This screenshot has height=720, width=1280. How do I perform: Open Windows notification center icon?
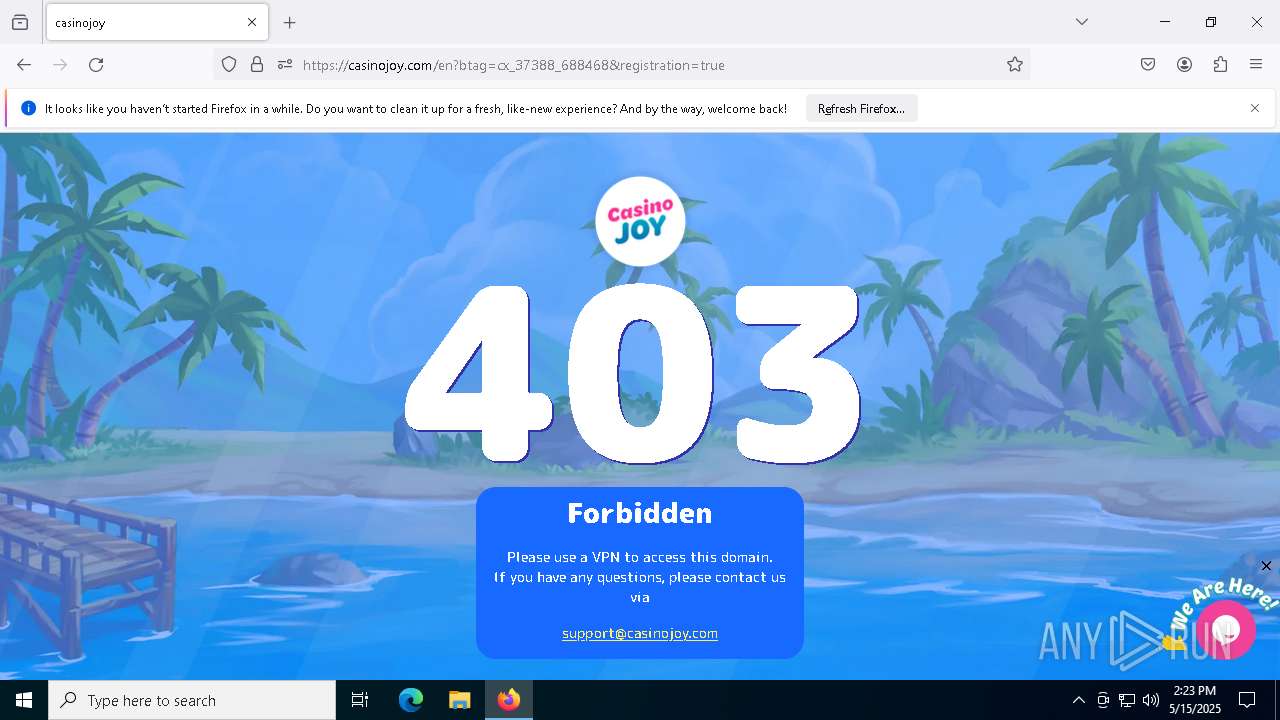(x=1247, y=700)
